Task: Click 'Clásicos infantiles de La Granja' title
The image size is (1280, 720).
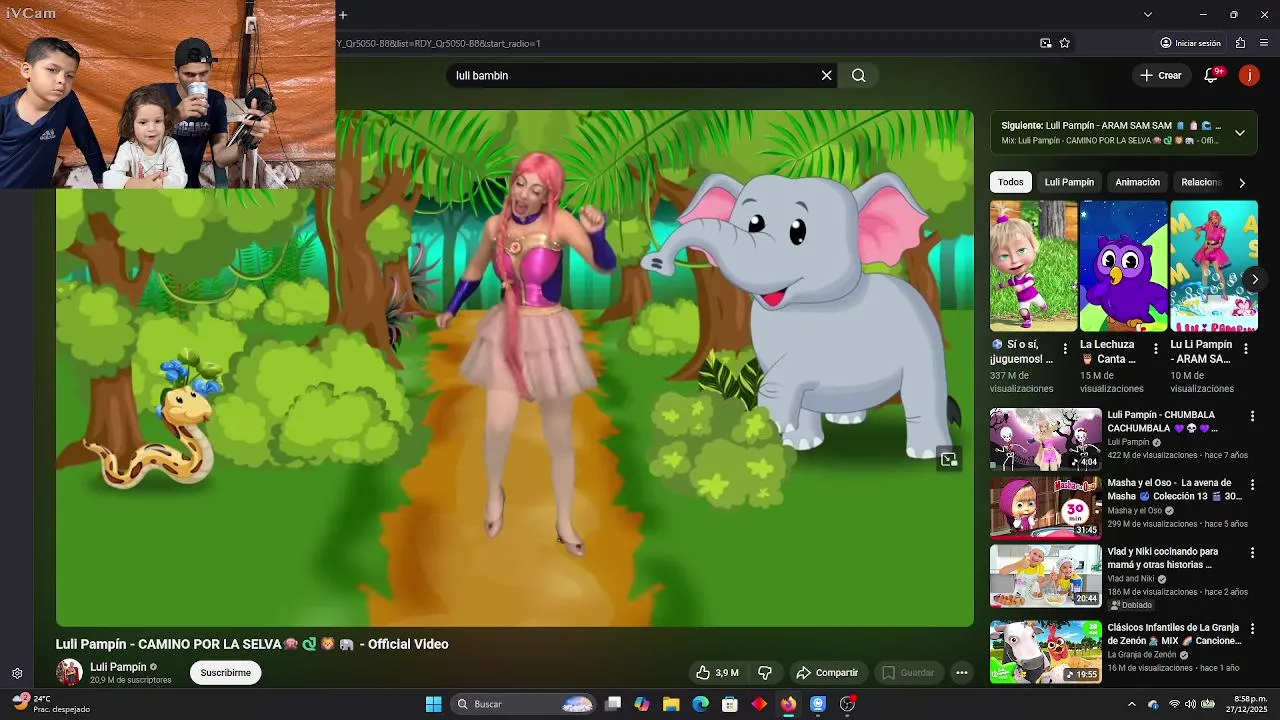Action: [x=1174, y=634]
